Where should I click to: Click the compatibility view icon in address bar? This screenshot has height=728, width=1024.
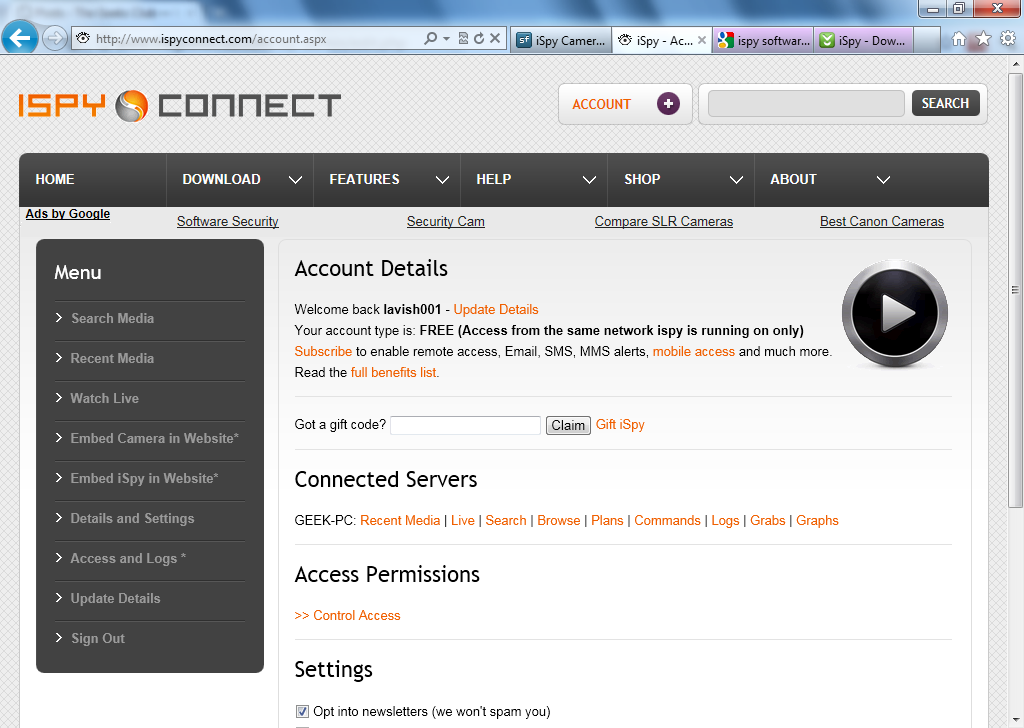pos(463,39)
